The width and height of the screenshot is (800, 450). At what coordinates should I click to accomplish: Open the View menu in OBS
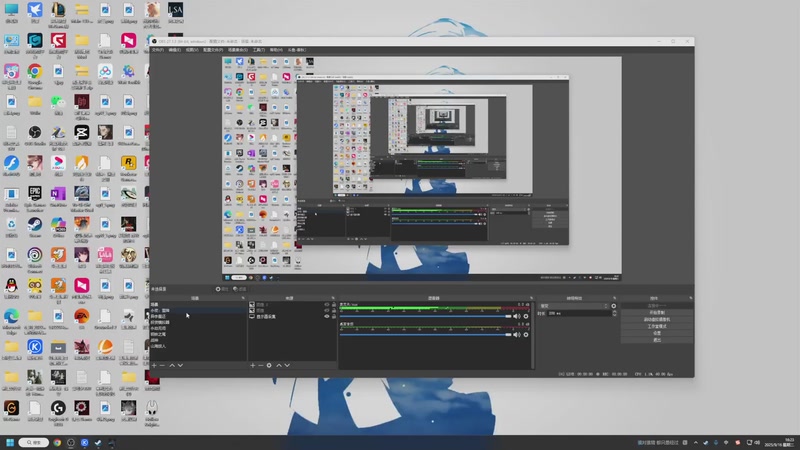coord(192,50)
